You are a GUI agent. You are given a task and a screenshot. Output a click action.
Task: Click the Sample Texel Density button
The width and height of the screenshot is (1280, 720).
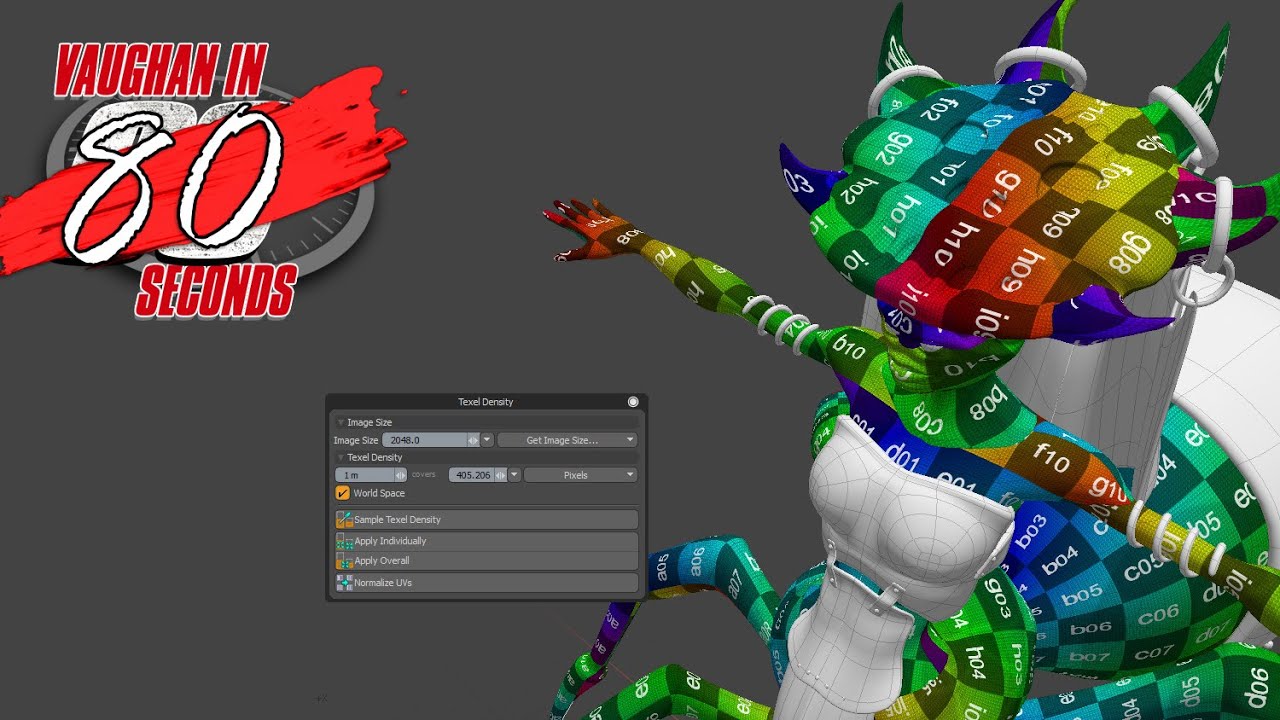487,519
